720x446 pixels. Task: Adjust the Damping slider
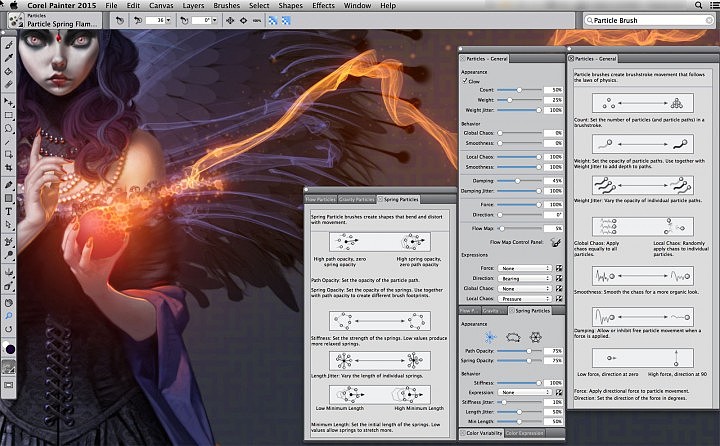pyautogui.click(x=519, y=180)
